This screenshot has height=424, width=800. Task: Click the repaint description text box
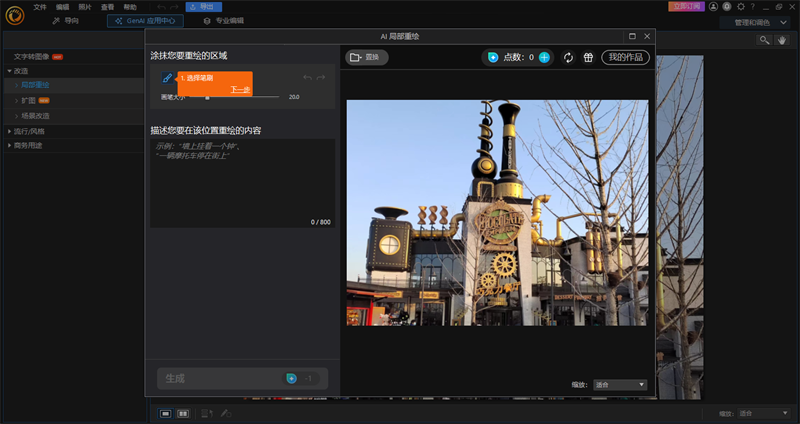coord(242,183)
